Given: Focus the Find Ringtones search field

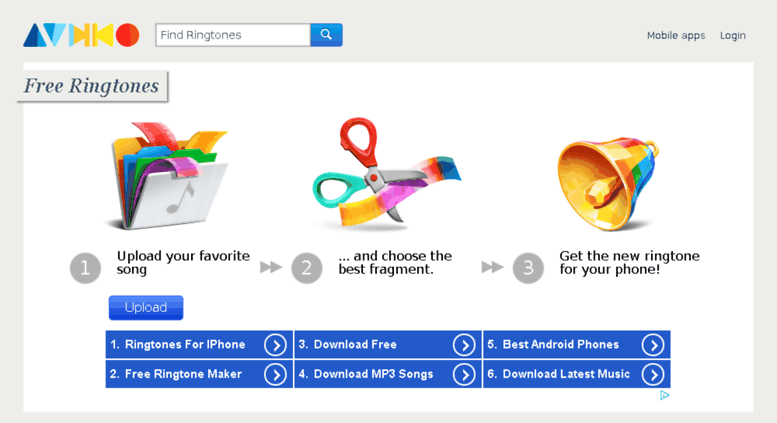Looking at the screenshot, I should [233, 35].
